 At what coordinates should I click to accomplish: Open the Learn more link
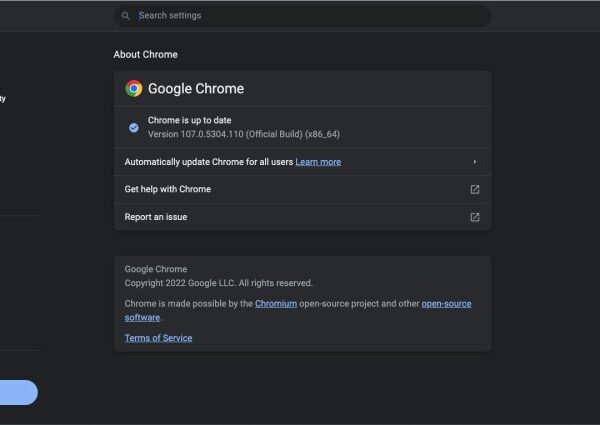[x=318, y=162]
